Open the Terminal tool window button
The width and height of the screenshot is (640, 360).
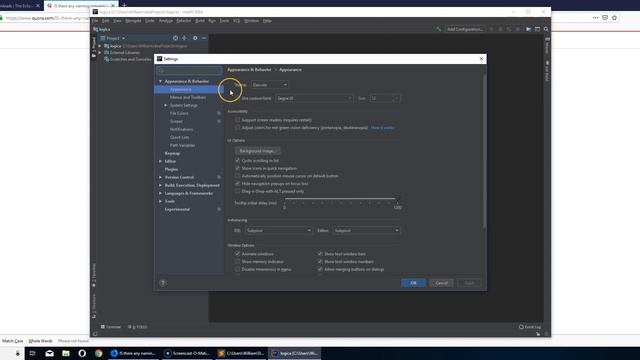(111, 327)
